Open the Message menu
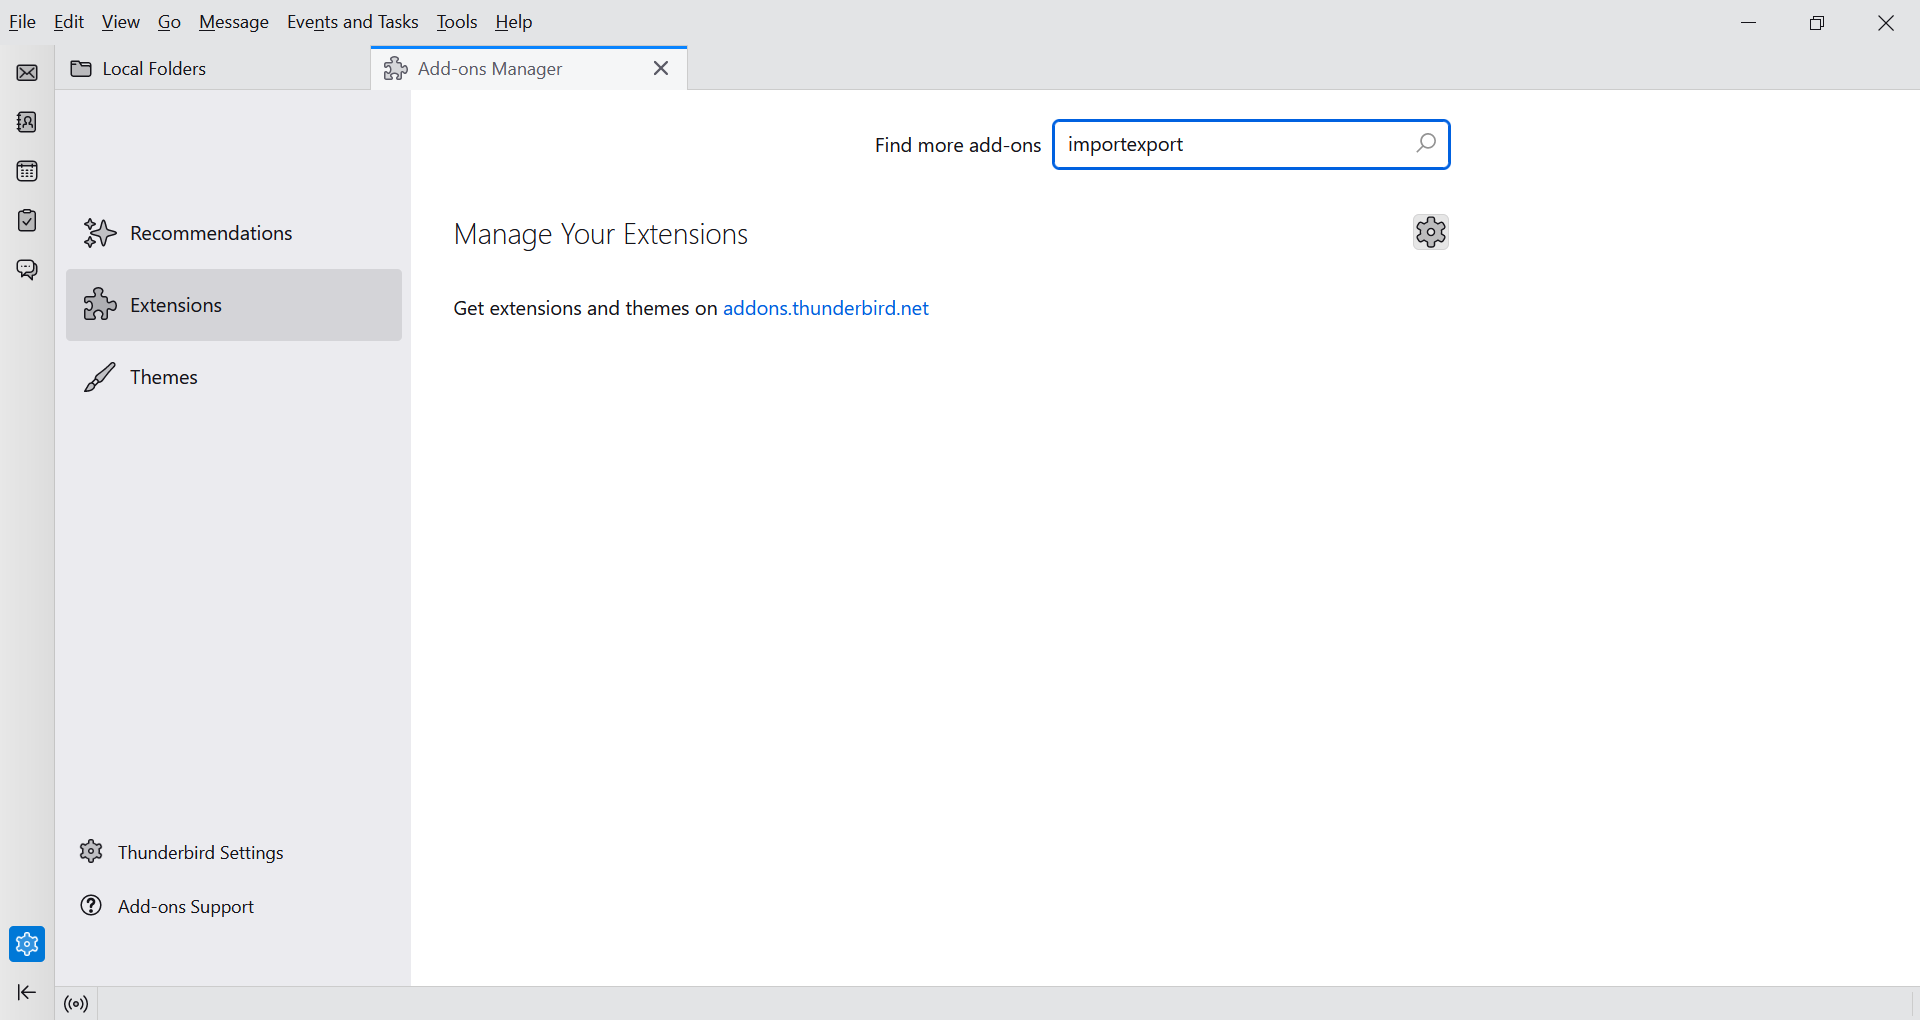The width and height of the screenshot is (1920, 1020). [x=234, y=22]
